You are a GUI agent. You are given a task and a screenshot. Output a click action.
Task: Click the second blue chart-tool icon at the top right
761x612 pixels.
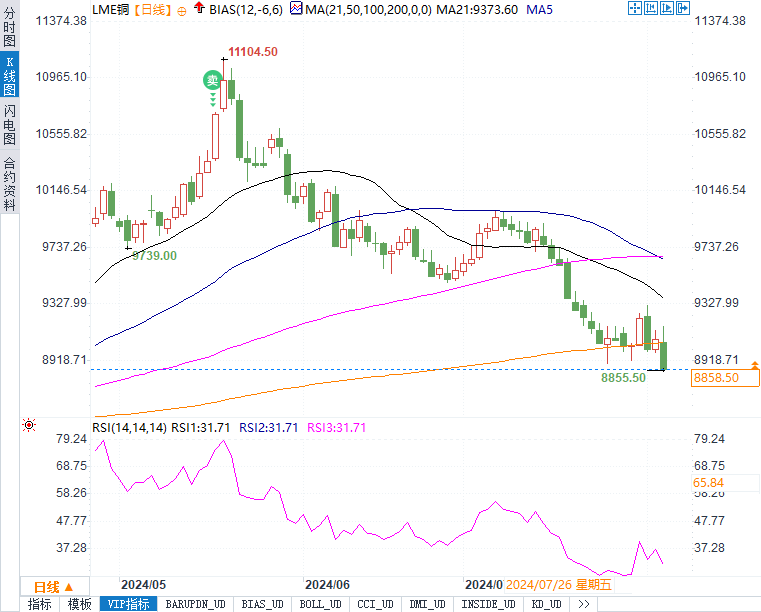pos(651,8)
